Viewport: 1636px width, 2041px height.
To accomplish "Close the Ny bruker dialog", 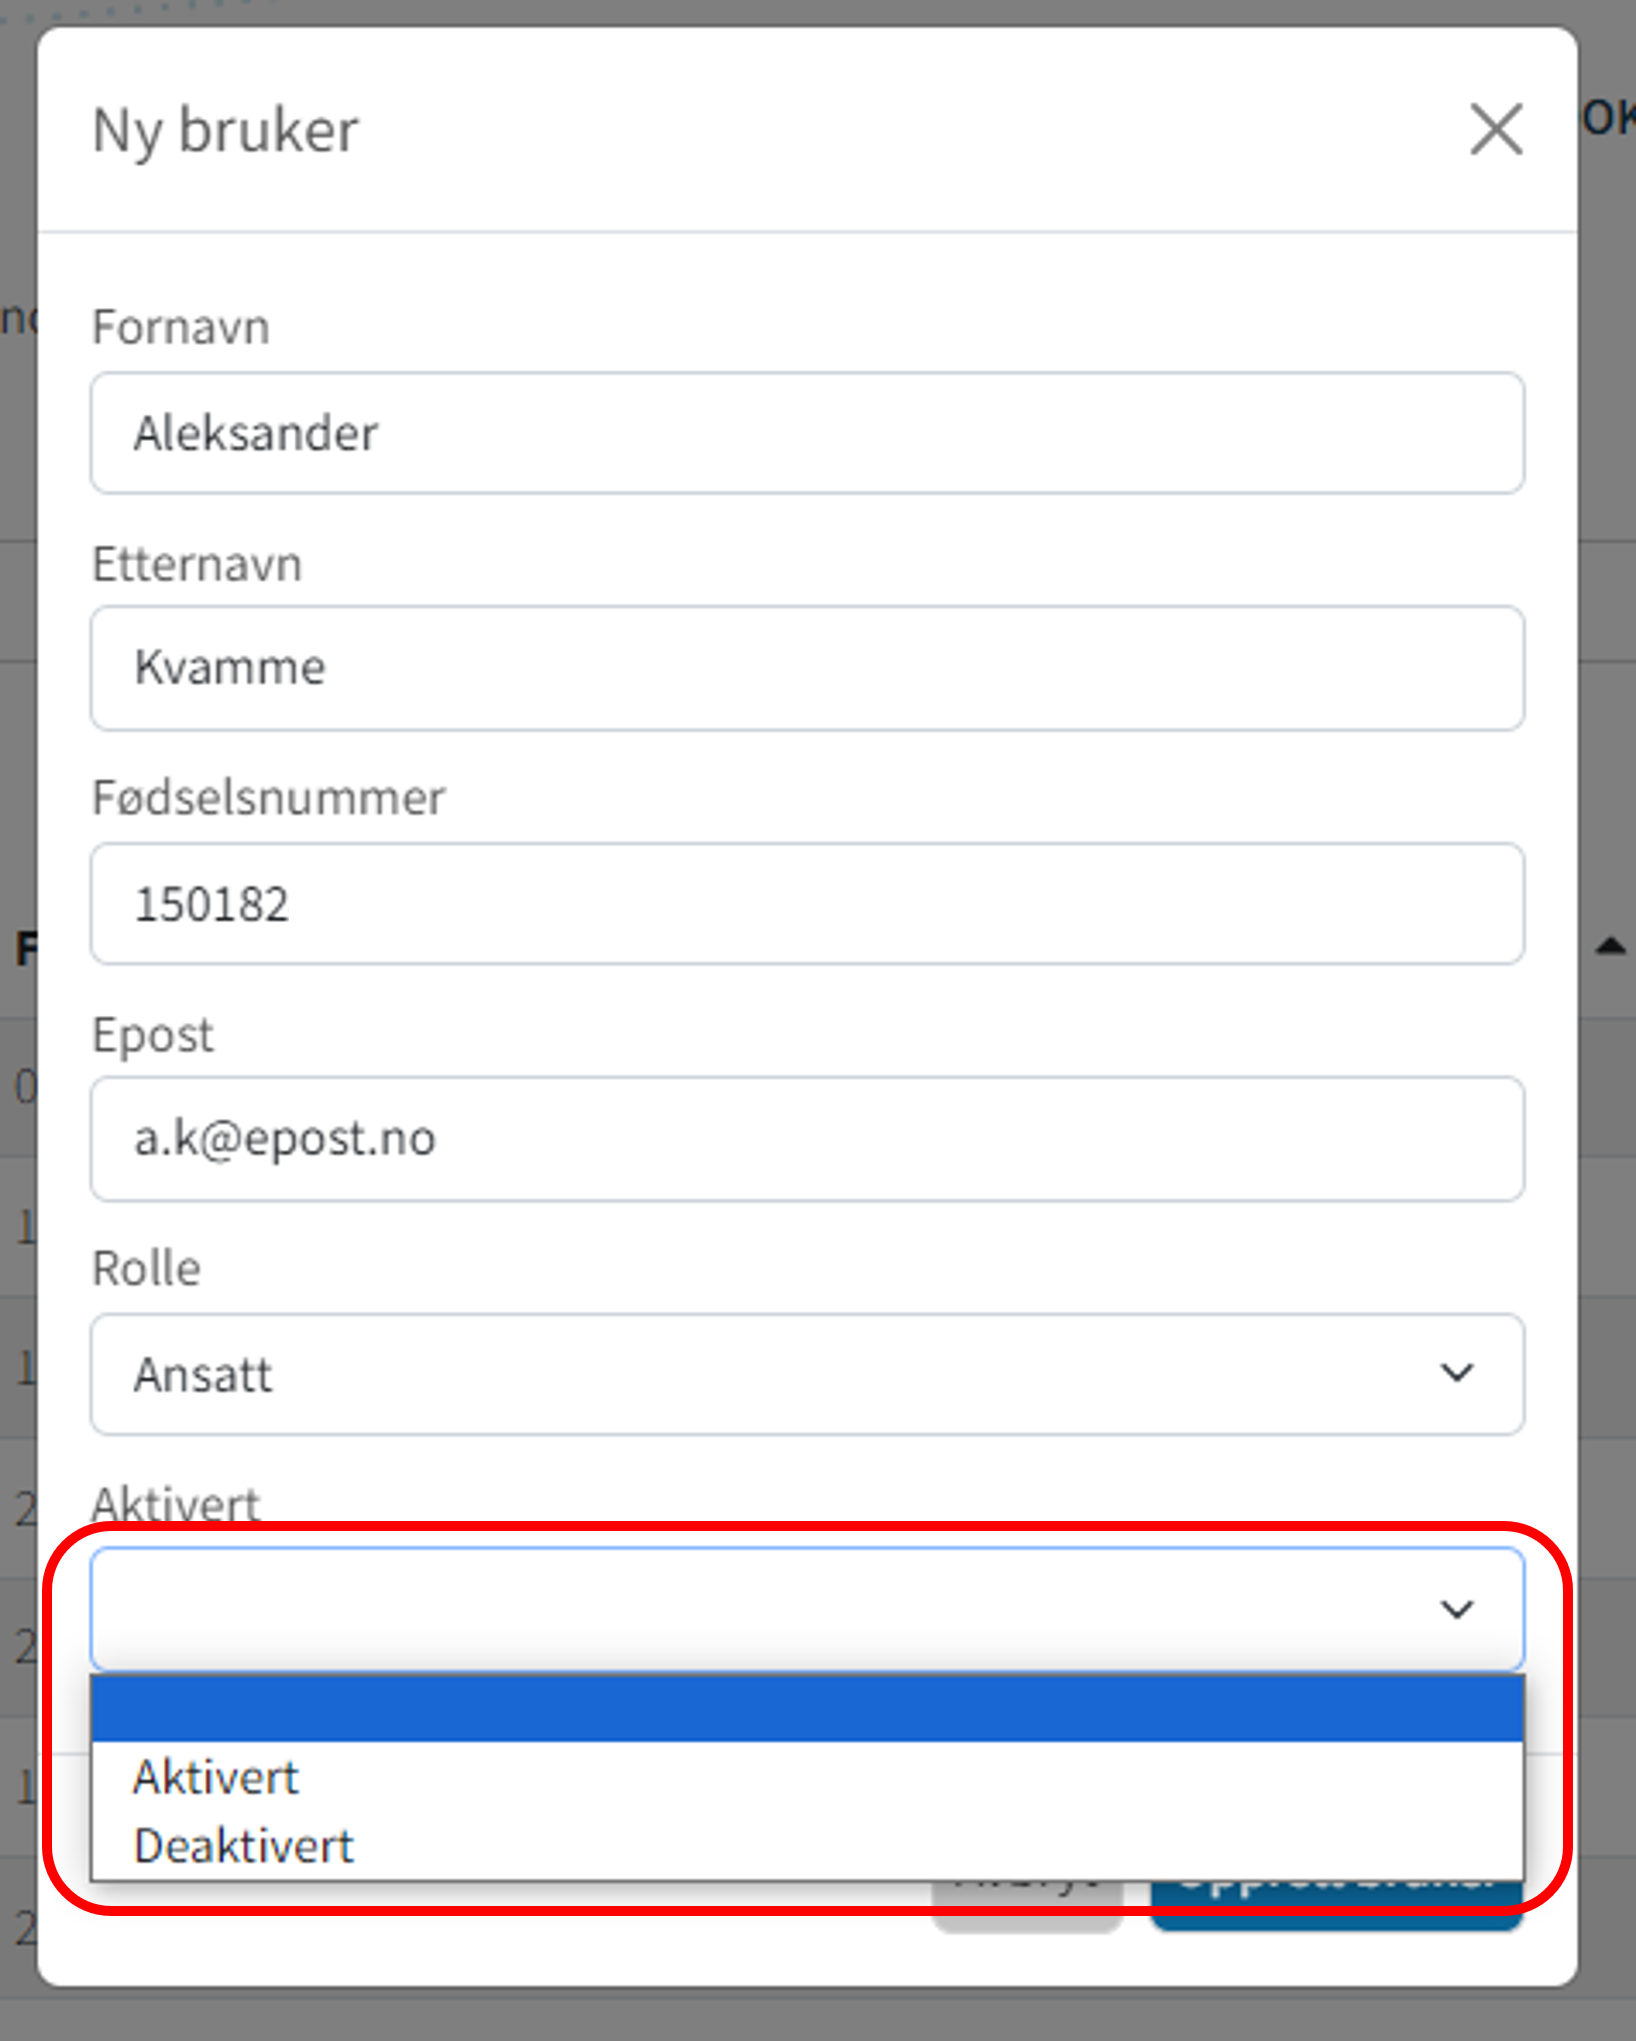I will [1496, 129].
